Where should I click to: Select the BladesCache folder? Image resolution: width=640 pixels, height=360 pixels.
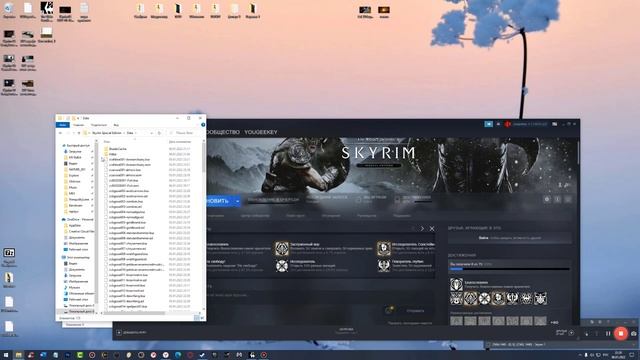point(118,149)
